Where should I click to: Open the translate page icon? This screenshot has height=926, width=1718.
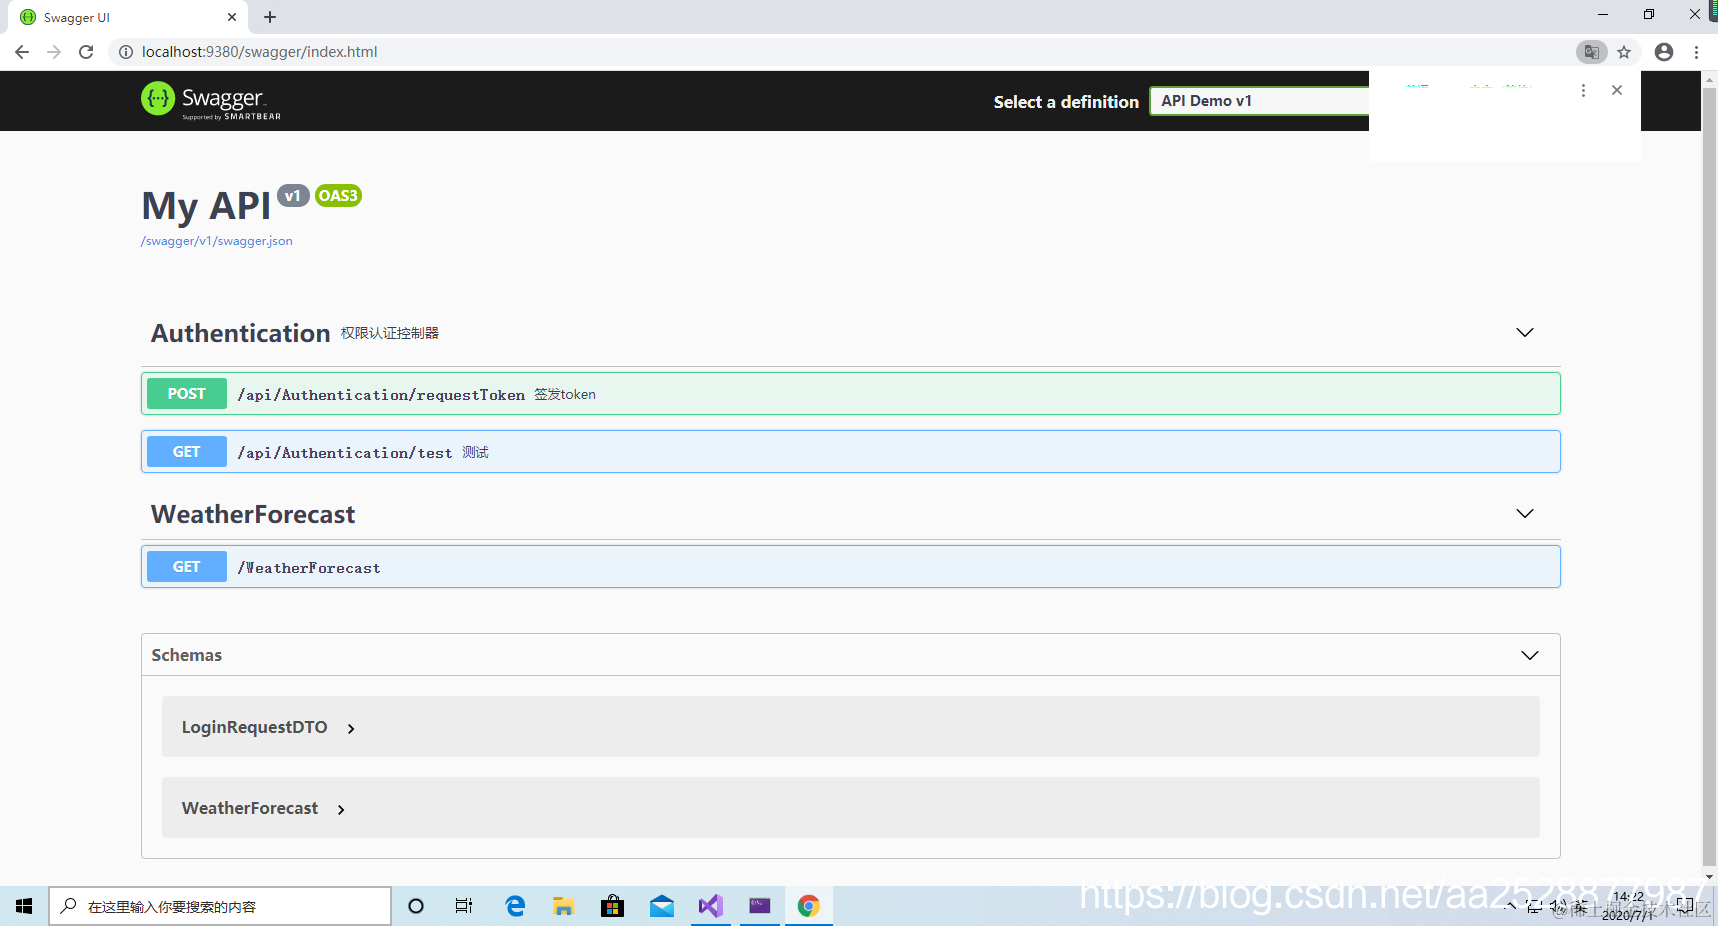point(1591,52)
